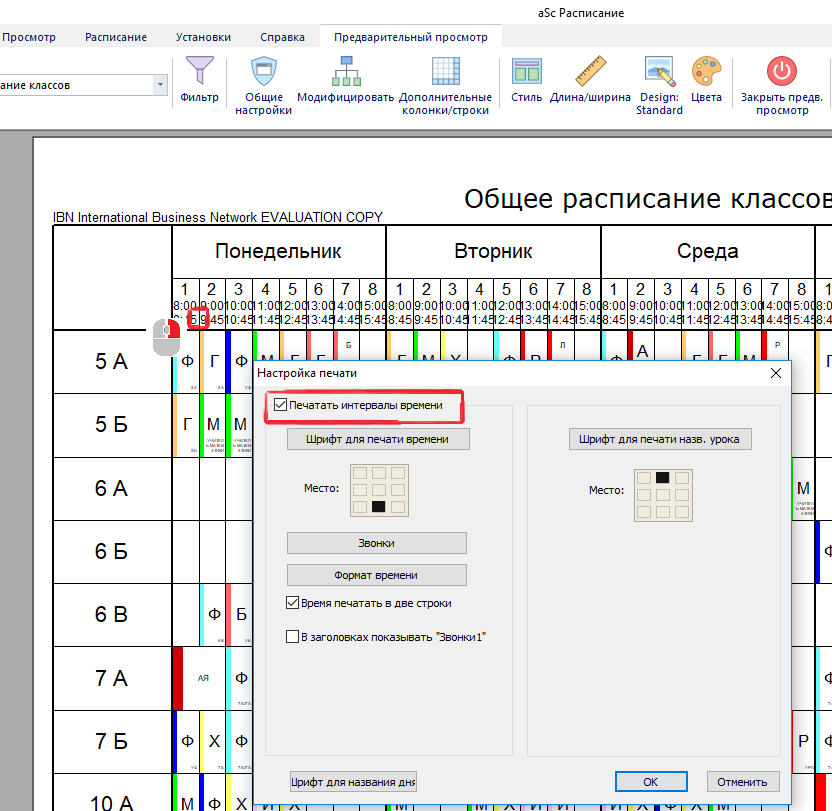The image size is (832, 811).
Task: Open Длина/ширина ruler icon
Action: [590, 72]
